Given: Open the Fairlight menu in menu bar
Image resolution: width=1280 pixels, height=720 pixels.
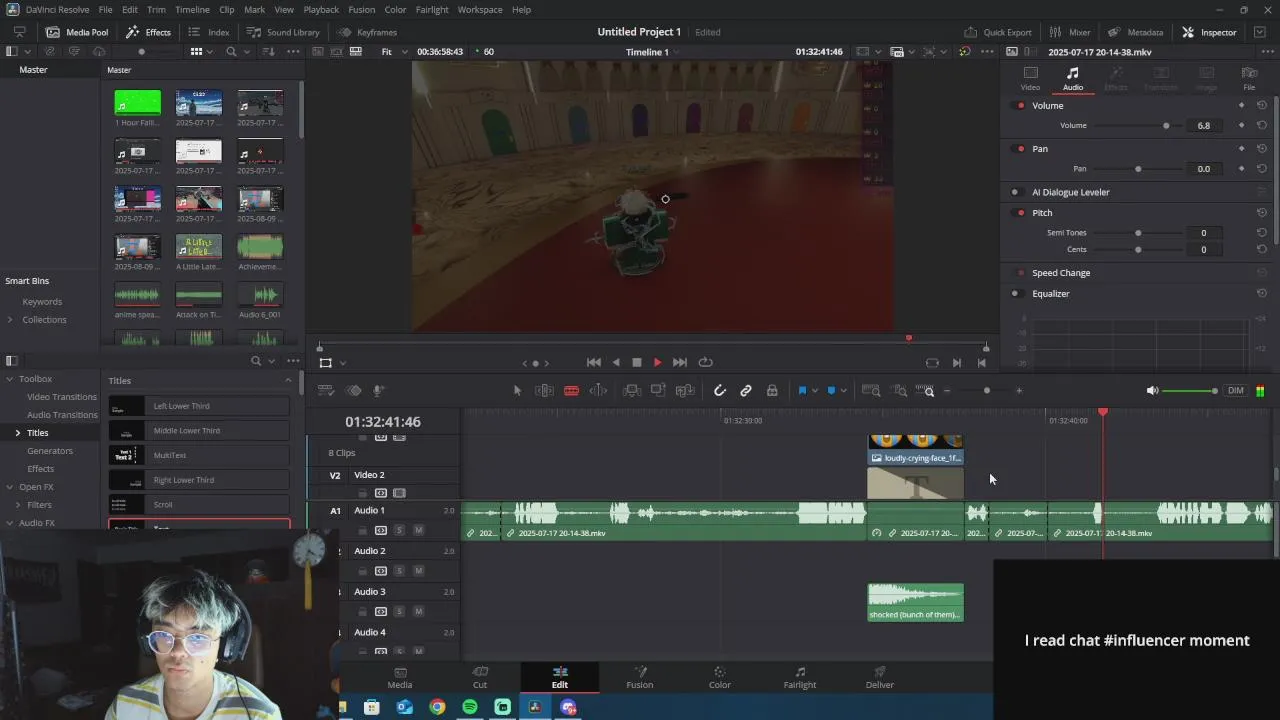Looking at the screenshot, I should (x=432, y=9).
